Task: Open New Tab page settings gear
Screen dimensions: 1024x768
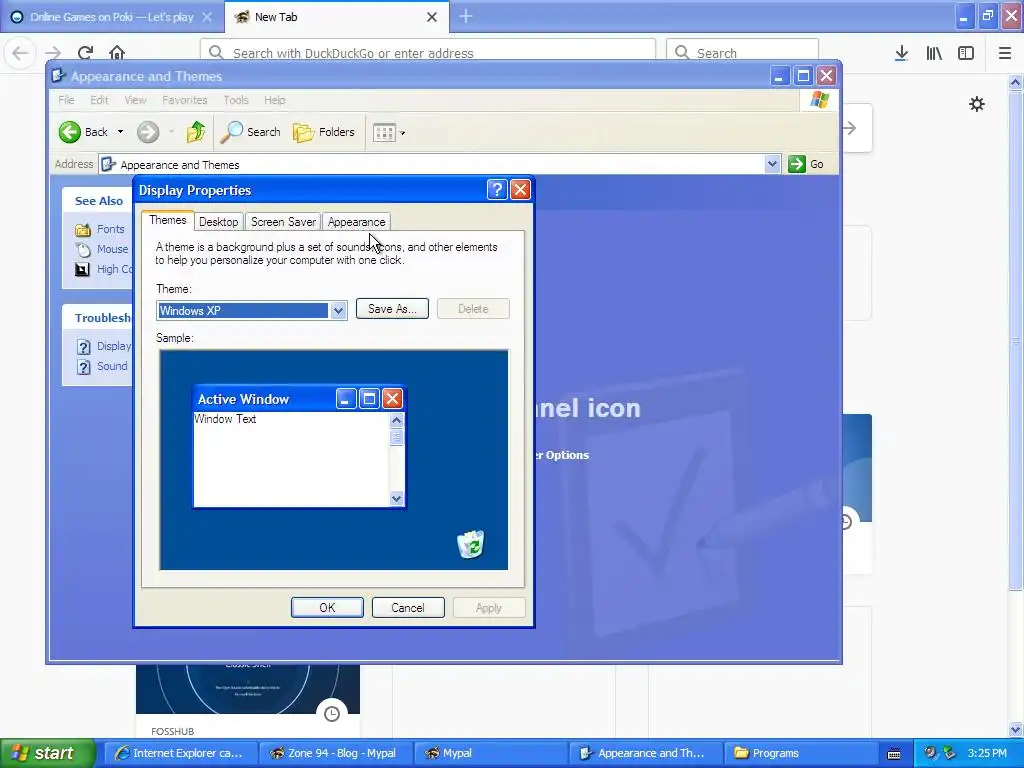Action: pyautogui.click(x=977, y=104)
